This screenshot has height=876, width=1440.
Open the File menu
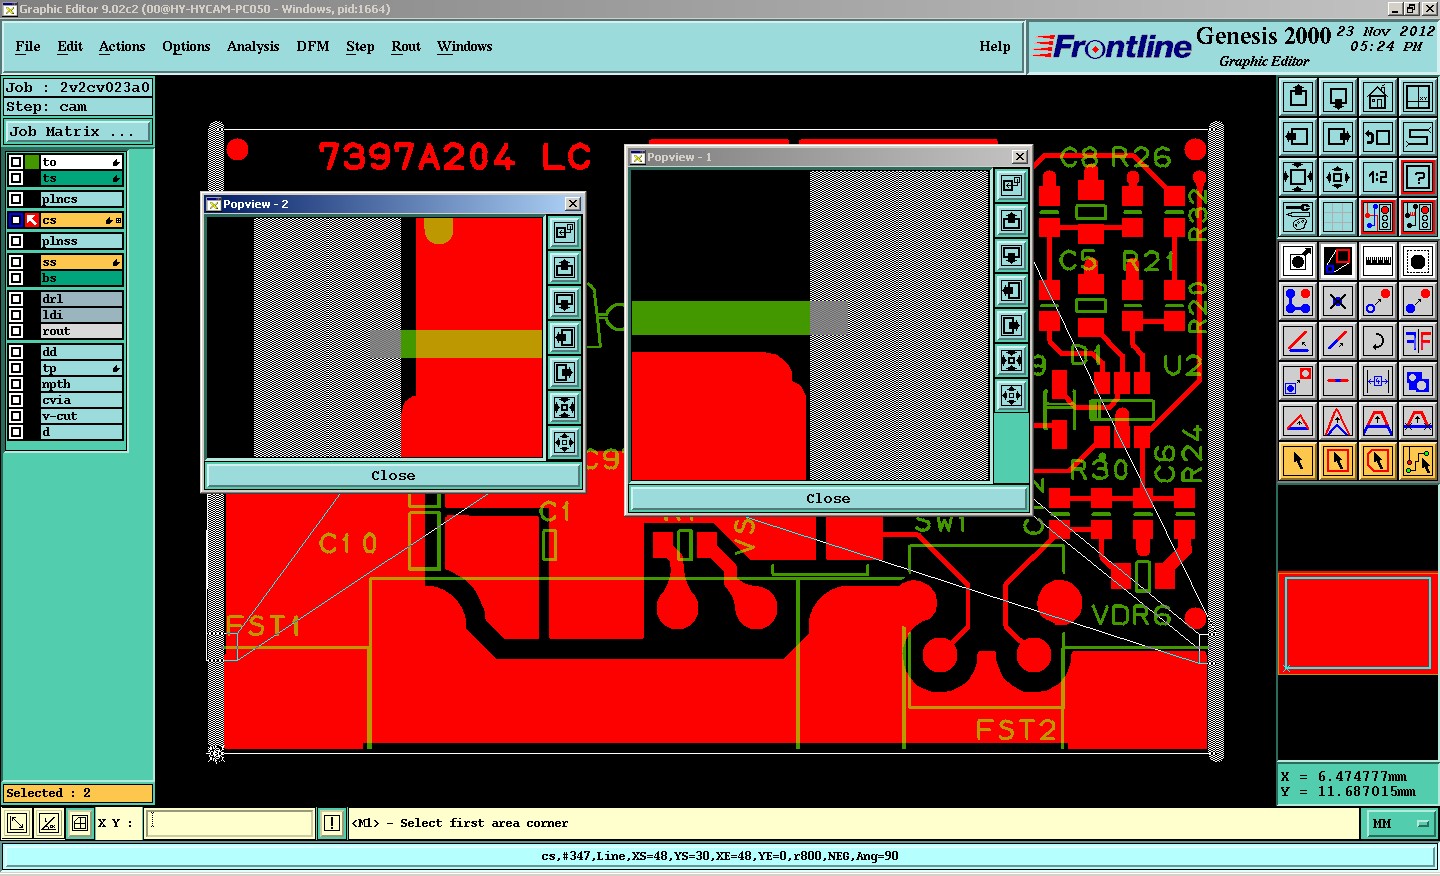coord(28,47)
